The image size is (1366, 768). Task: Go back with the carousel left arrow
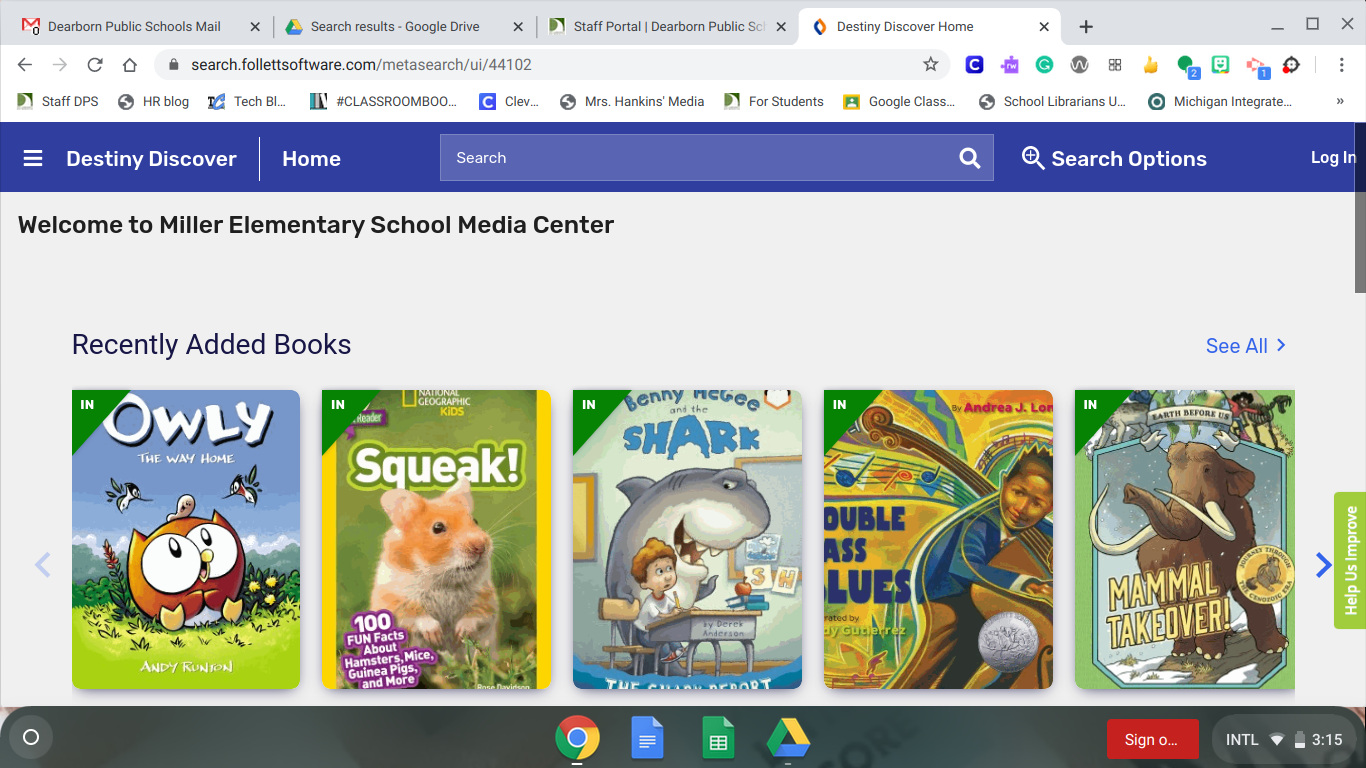click(42, 565)
